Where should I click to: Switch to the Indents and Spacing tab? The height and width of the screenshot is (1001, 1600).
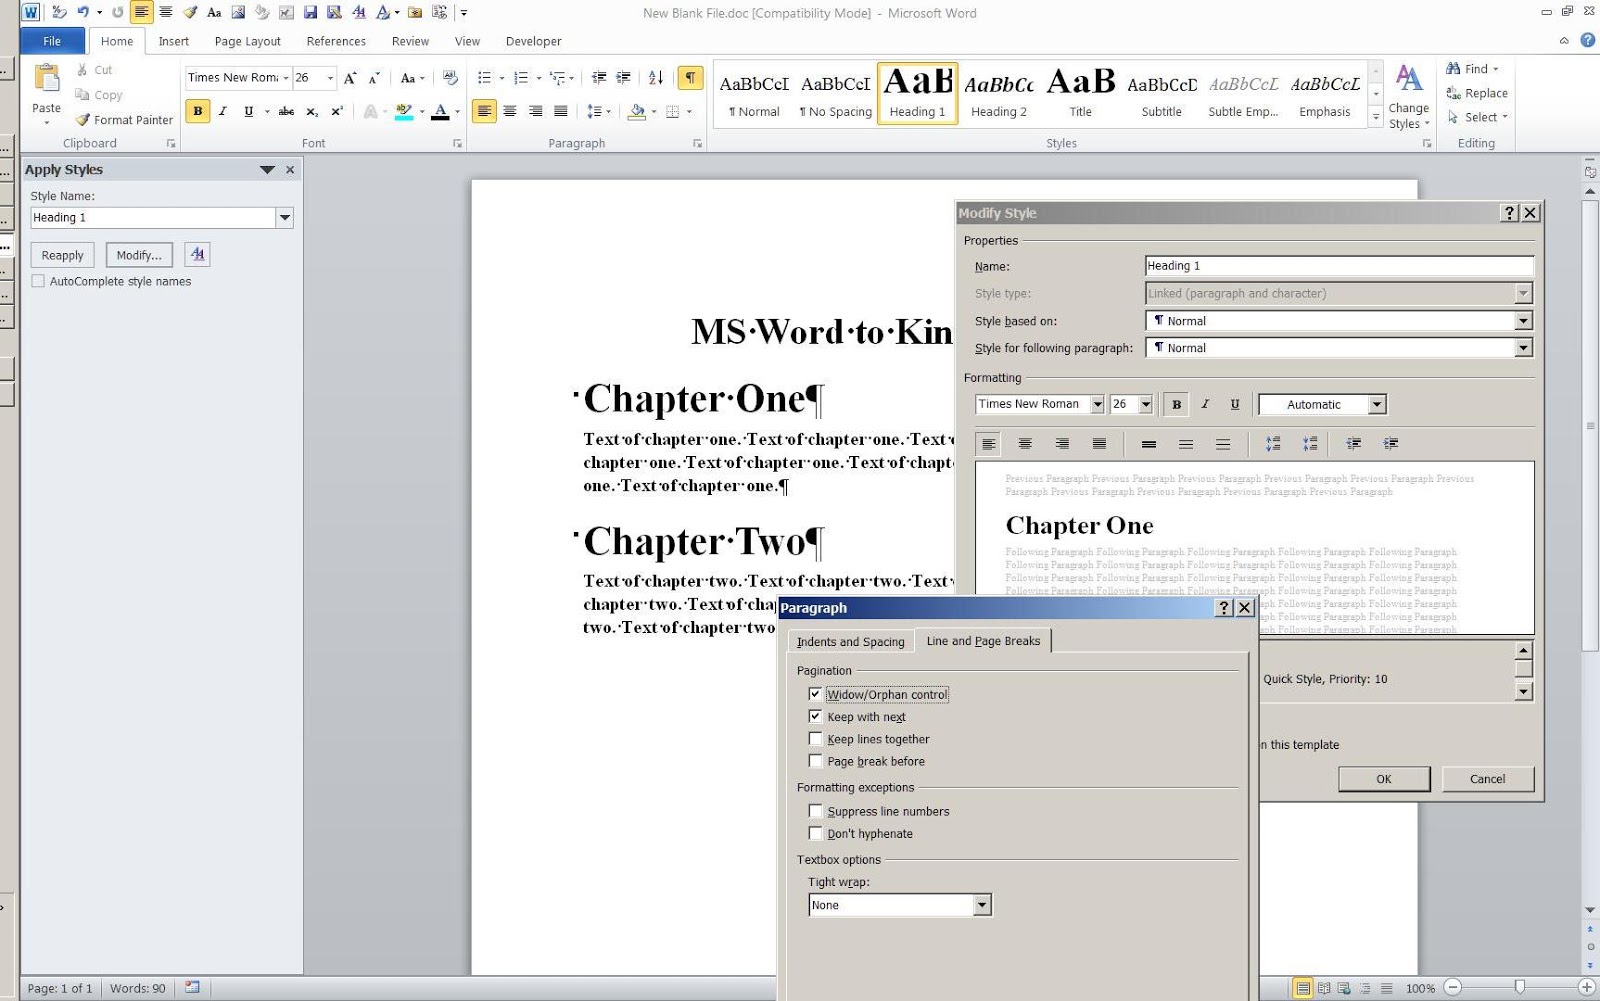point(849,641)
